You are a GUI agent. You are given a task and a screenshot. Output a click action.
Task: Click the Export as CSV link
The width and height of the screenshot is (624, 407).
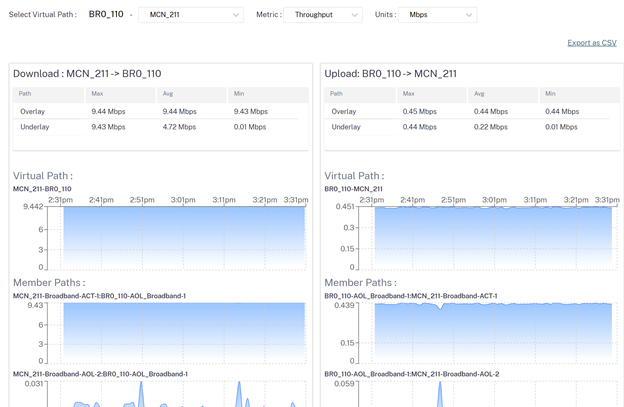(x=592, y=43)
